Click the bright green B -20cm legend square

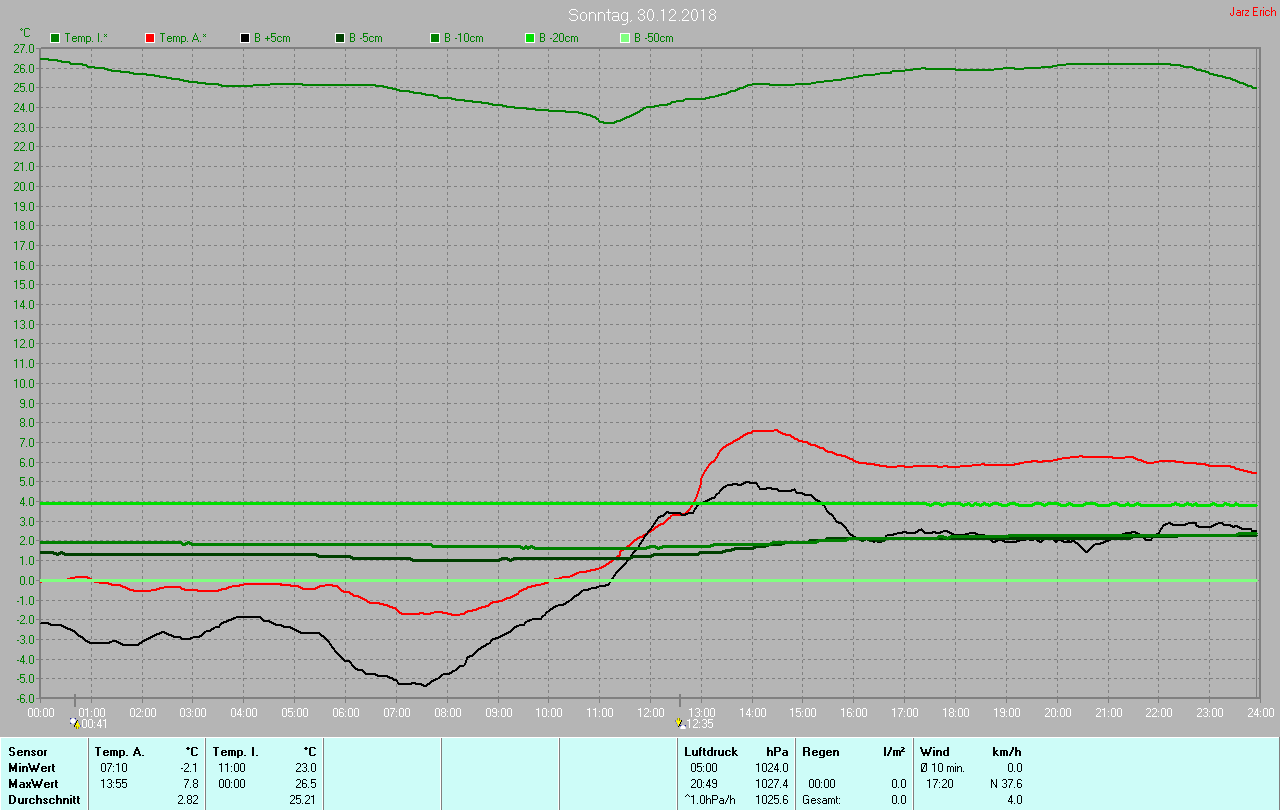[x=530, y=38]
